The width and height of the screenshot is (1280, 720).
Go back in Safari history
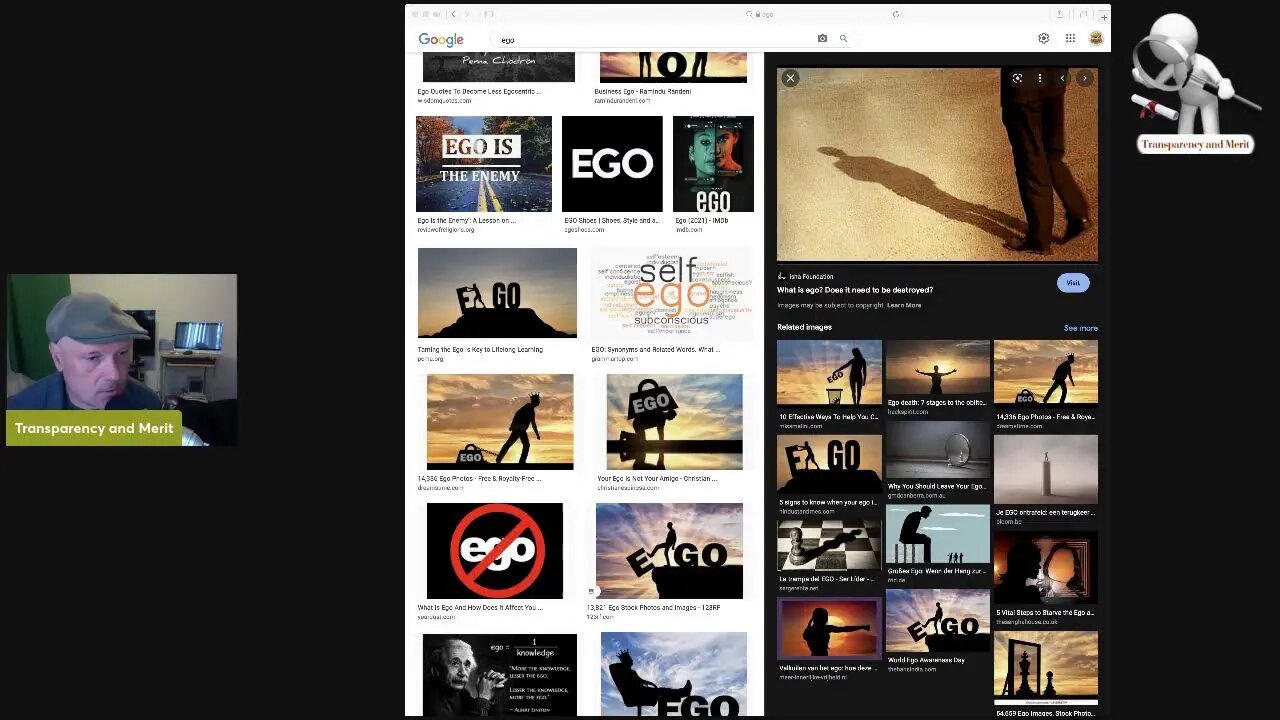453,14
